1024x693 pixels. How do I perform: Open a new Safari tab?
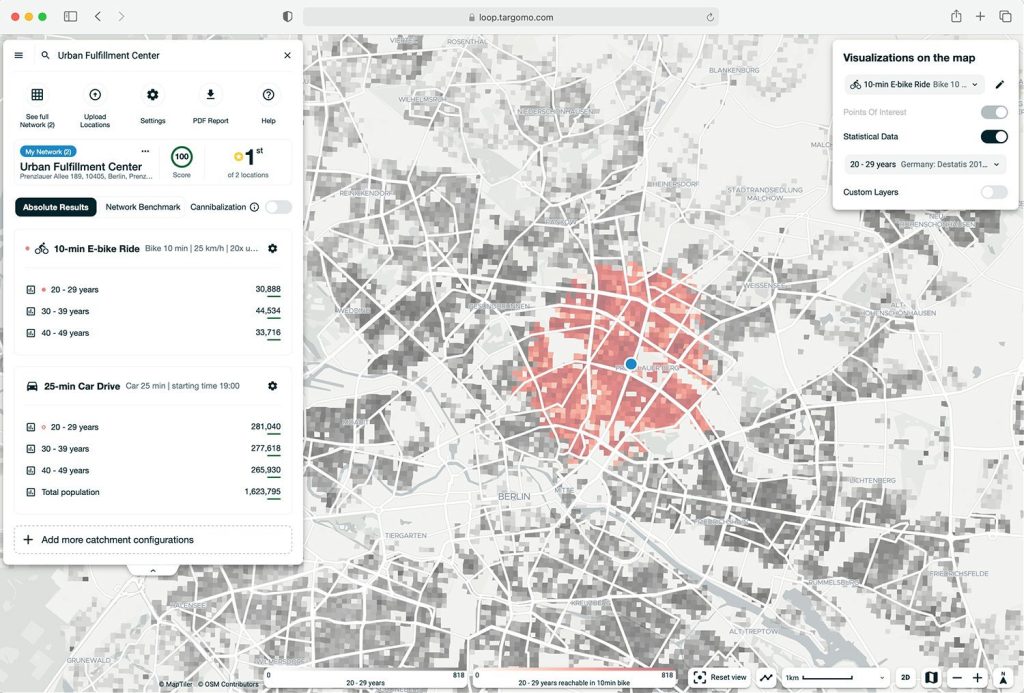980,16
